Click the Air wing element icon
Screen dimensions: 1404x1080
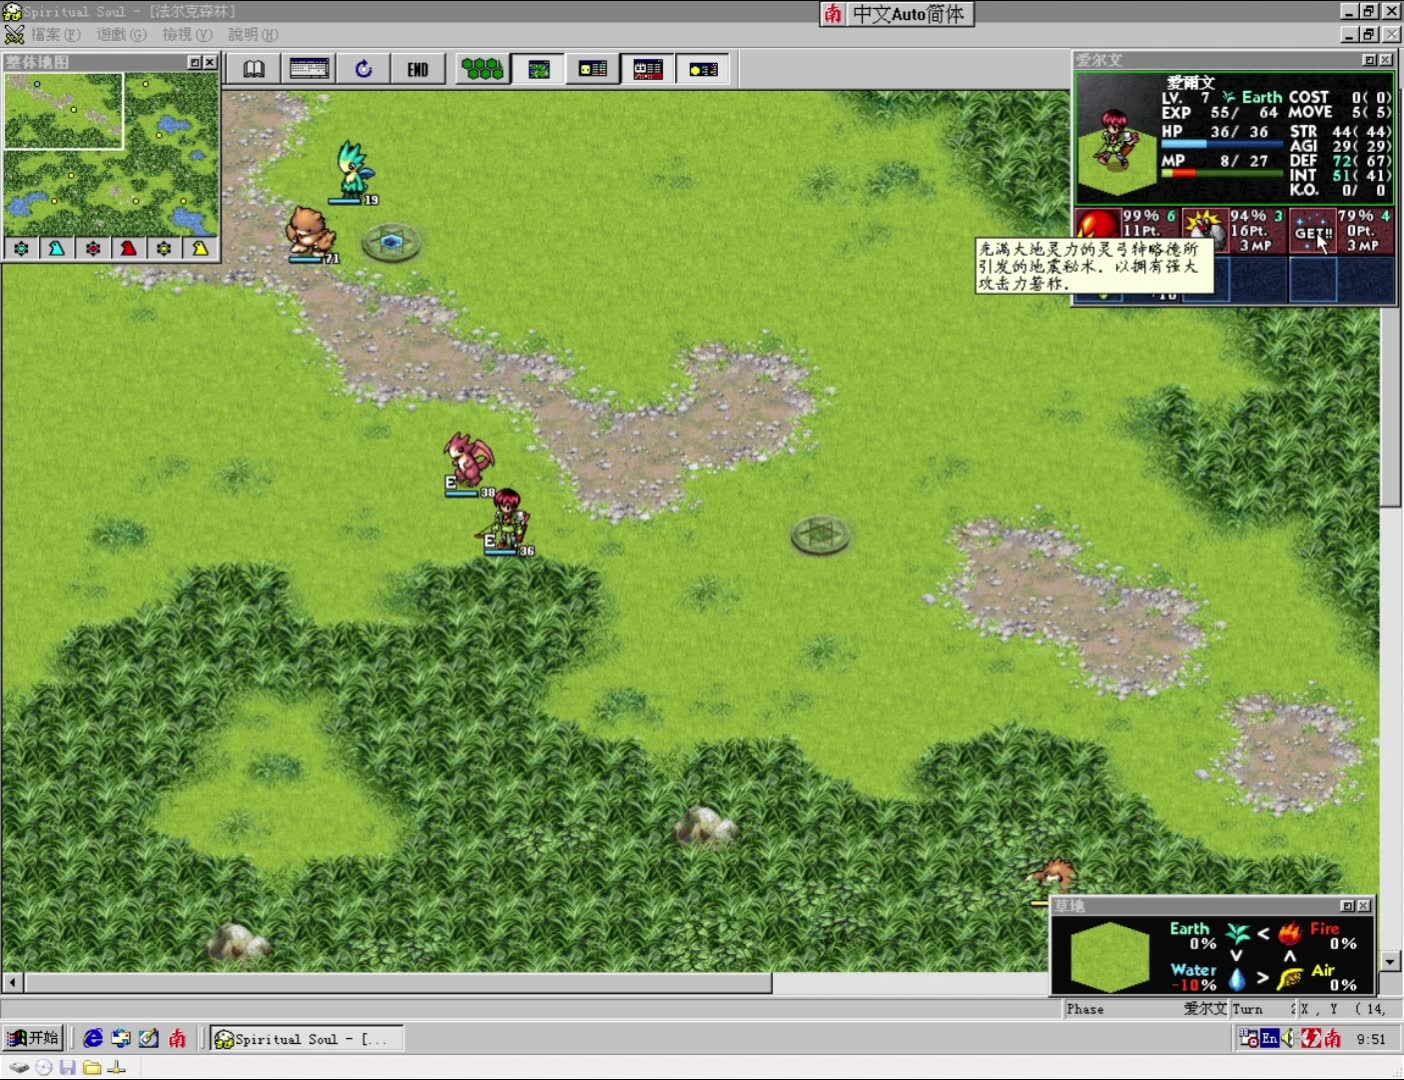1289,978
